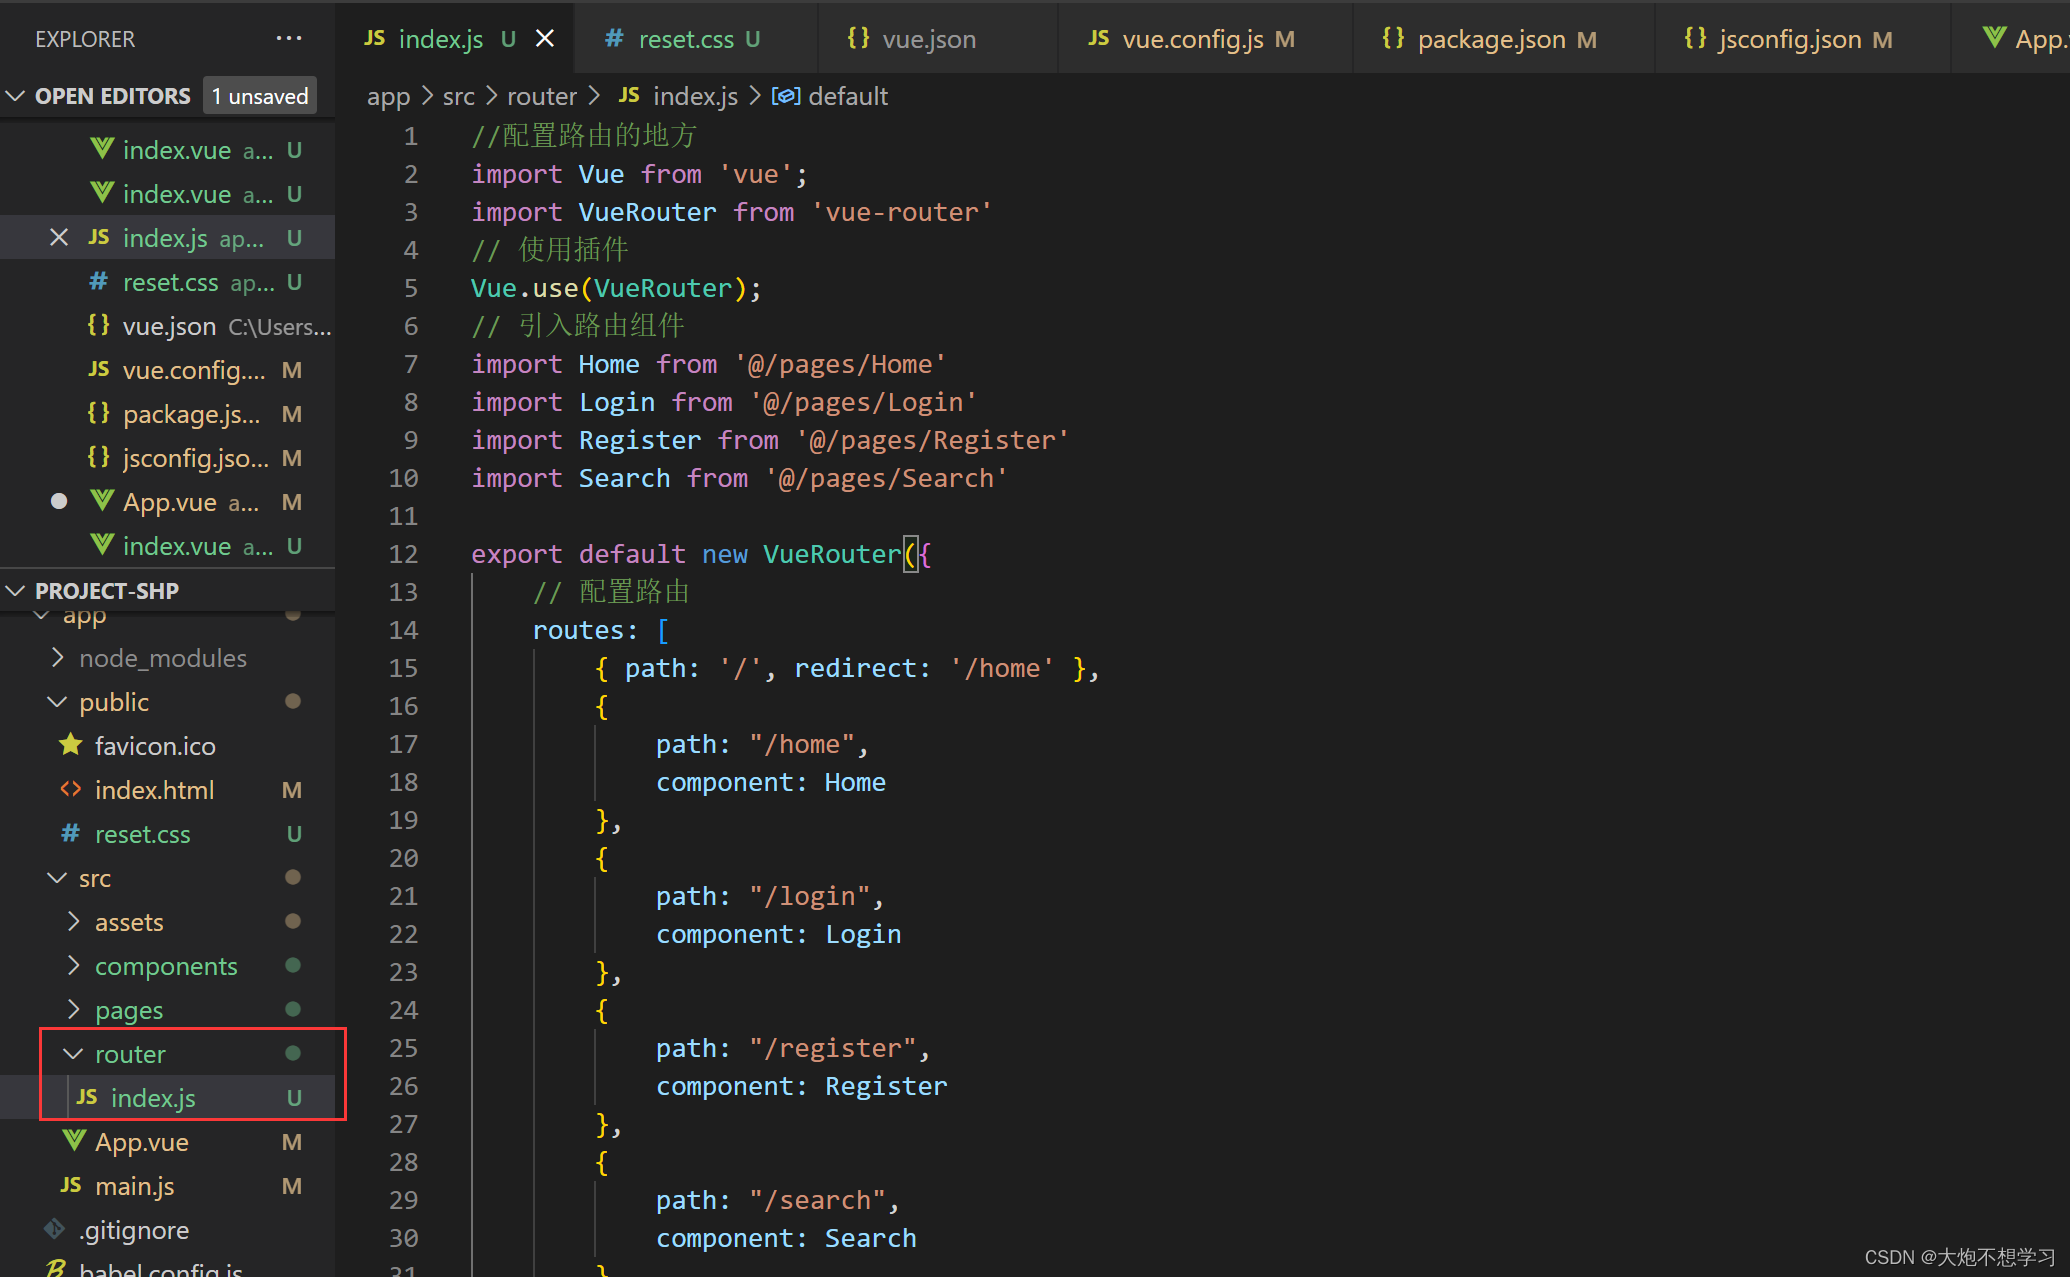Click the Vue icon beside App.vue in src
Screen dimensions: 2070x1277
[73, 1141]
